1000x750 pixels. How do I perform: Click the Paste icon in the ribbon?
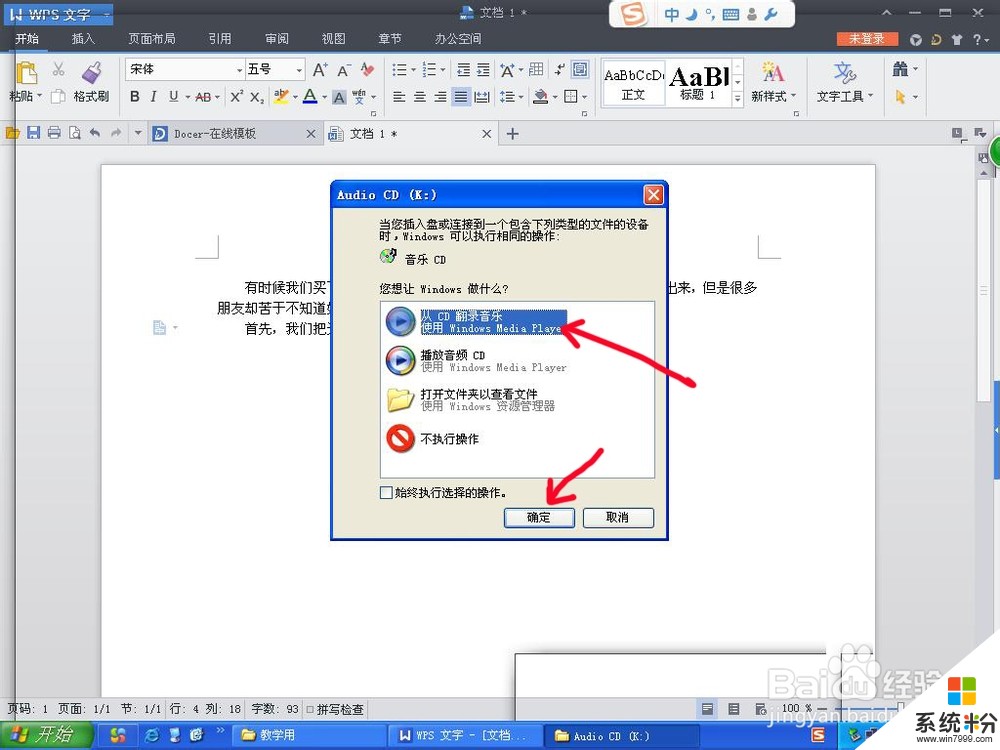[x=26, y=73]
